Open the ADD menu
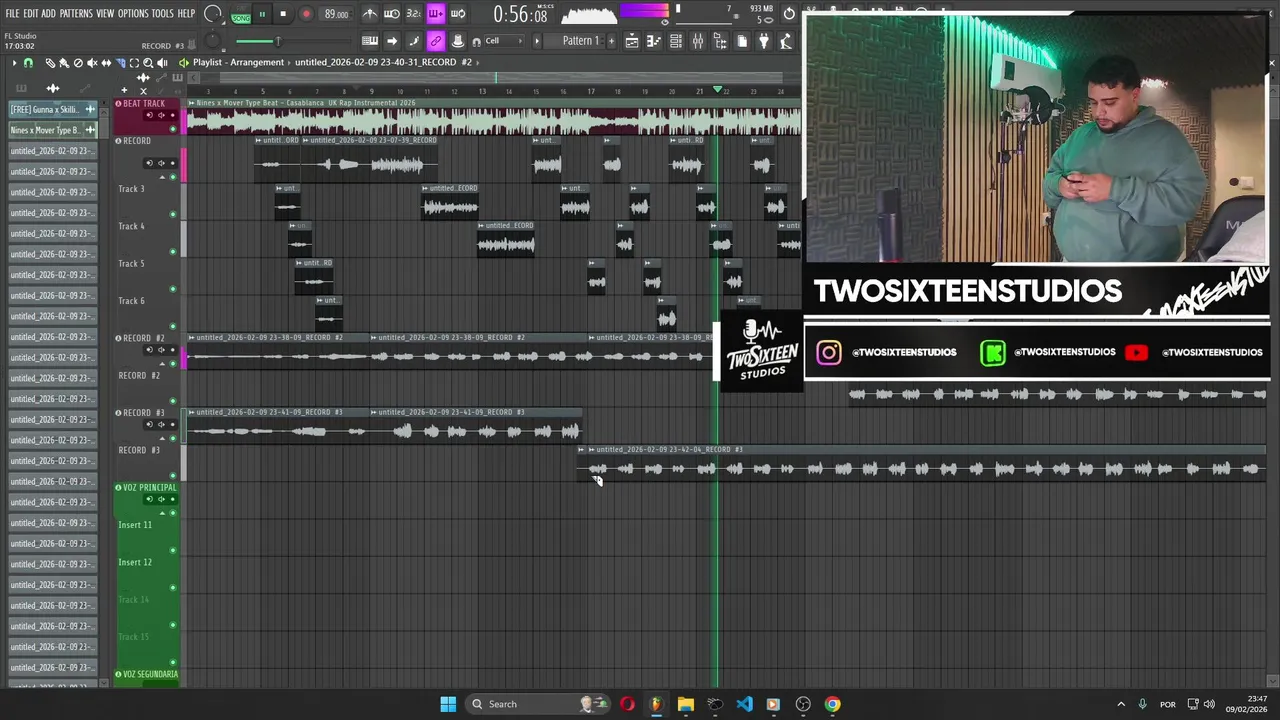1280x720 pixels. click(48, 14)
